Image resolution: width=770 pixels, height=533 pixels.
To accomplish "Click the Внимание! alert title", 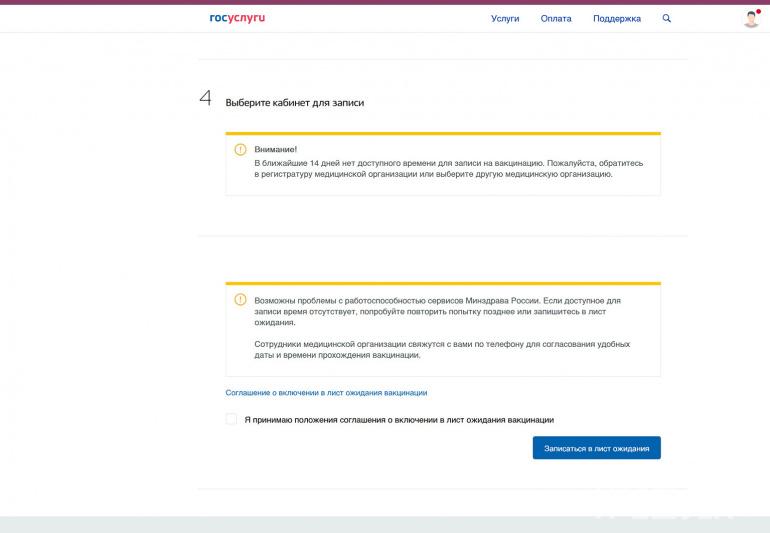I will (276, 149).
